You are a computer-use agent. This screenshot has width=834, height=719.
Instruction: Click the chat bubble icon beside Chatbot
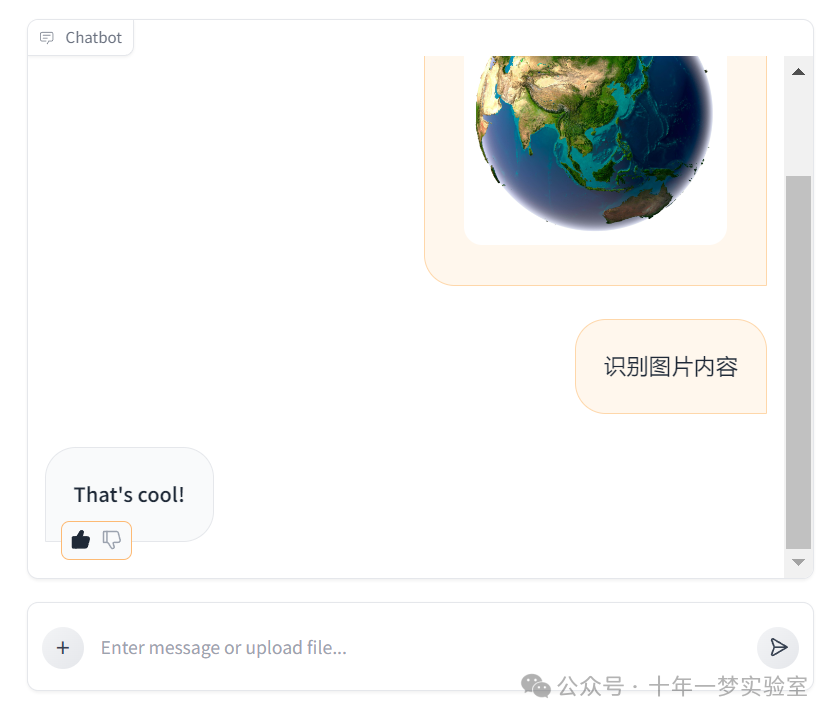47,38
